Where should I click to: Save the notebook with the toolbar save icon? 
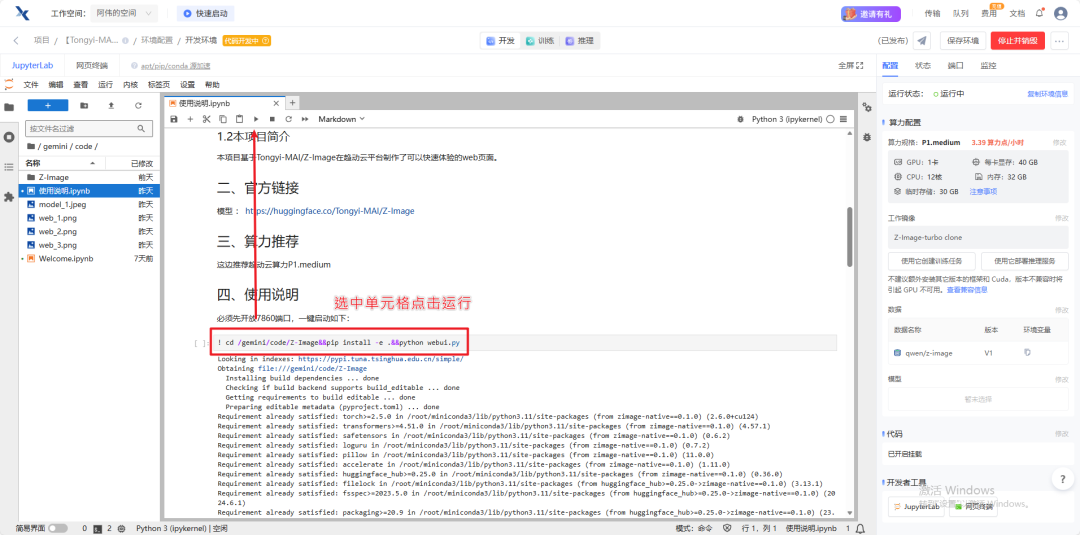click(174, 119)
